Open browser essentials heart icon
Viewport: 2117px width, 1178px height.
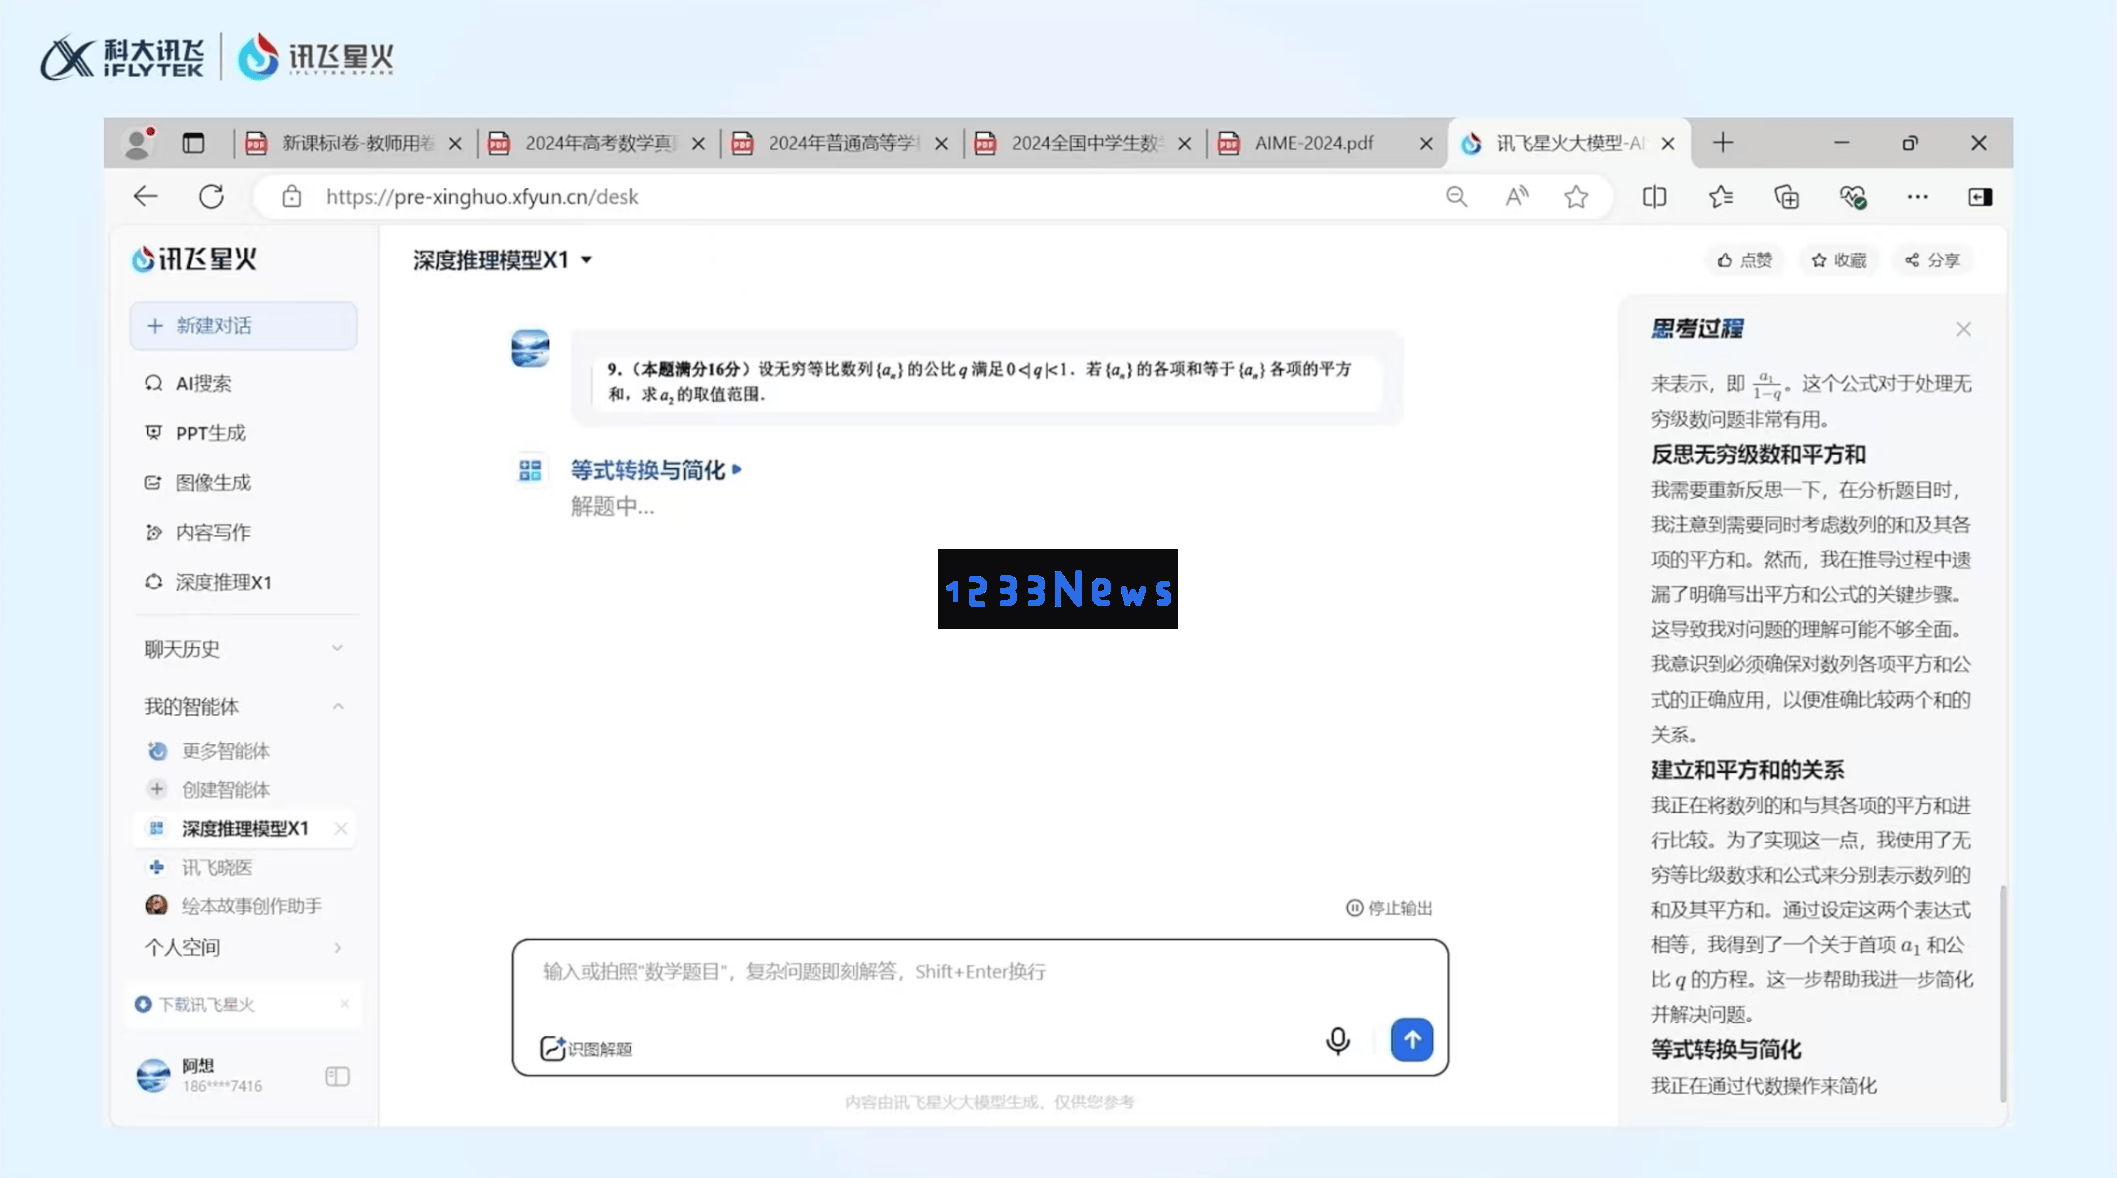point(1853,197)
